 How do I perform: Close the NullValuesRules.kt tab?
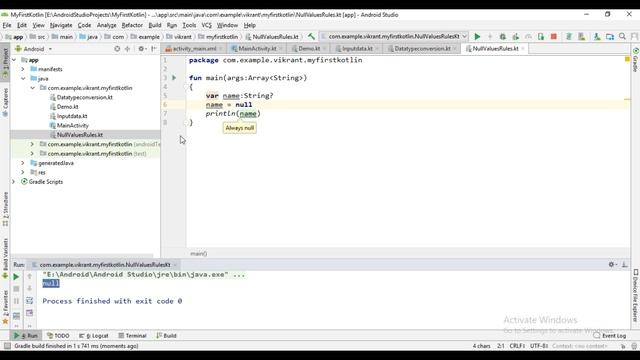click(523, 49)
